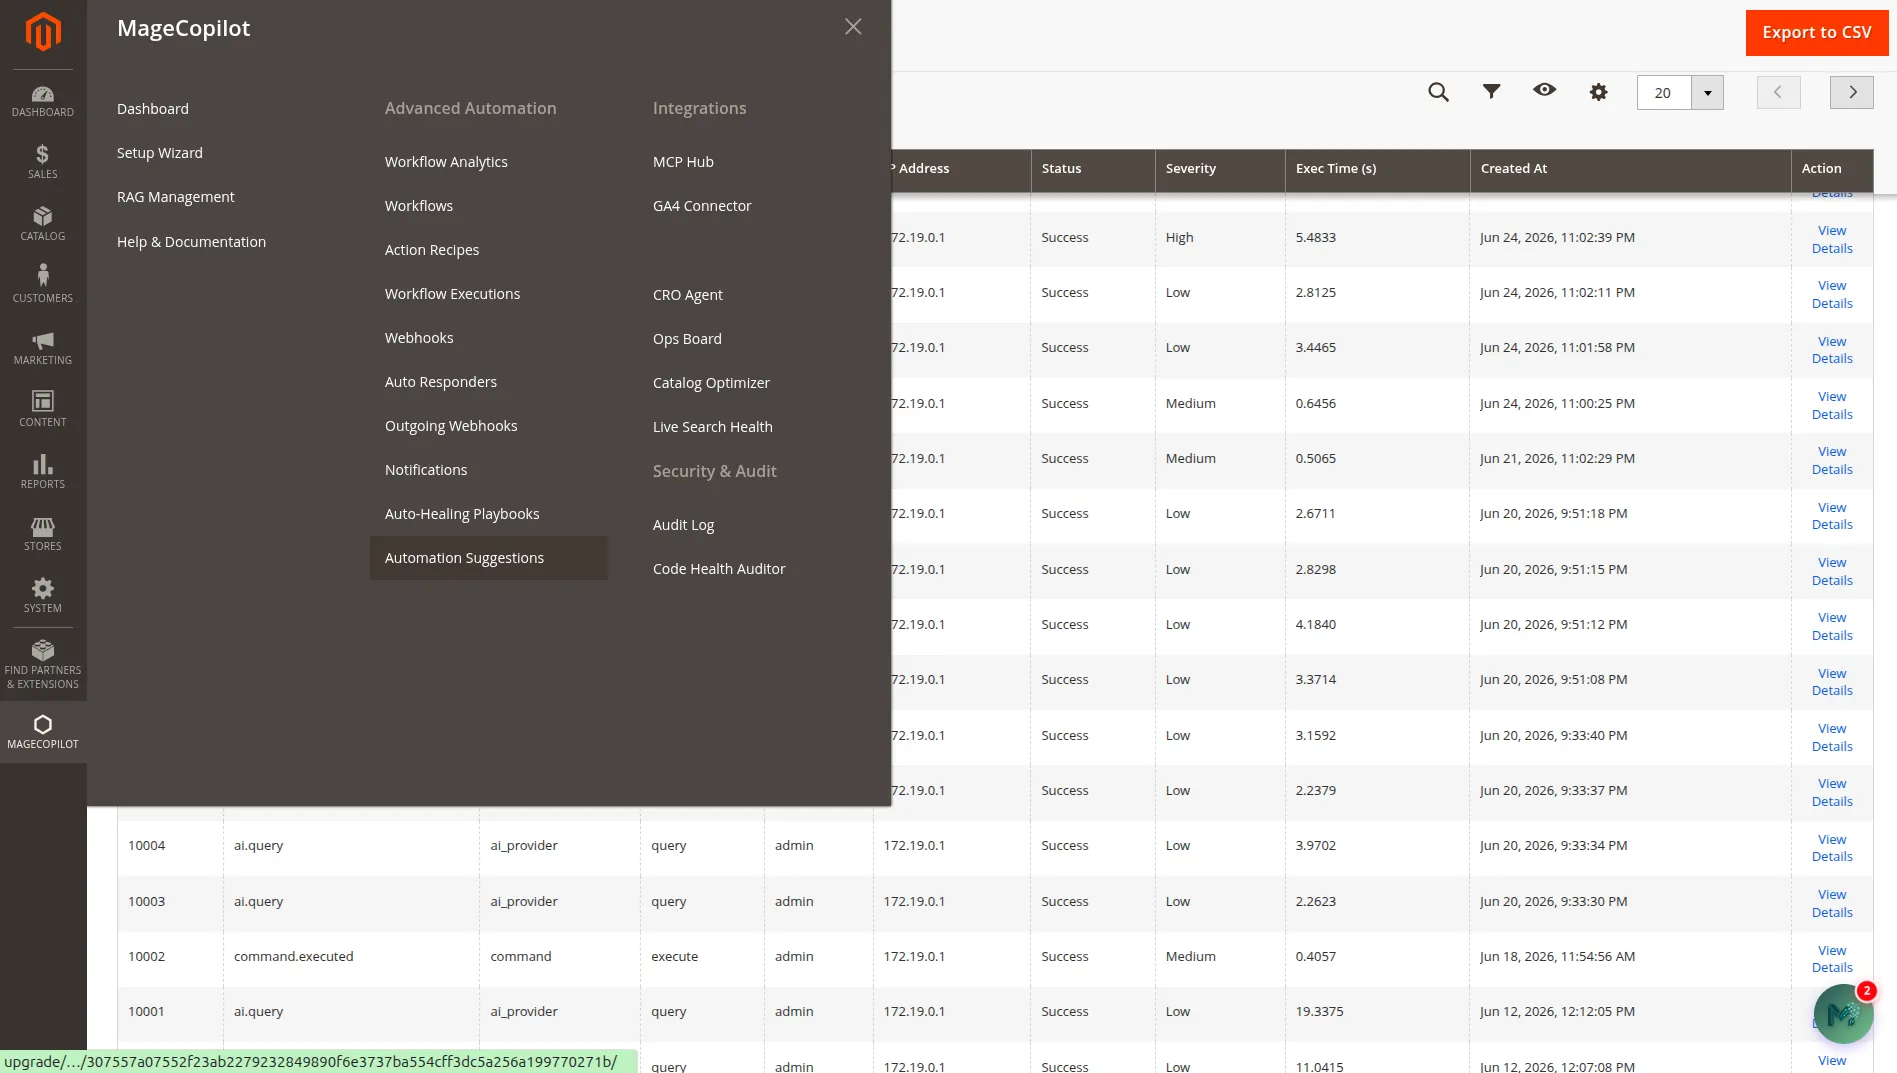
Task: View Details for entry 10003
Action: coord(1832,904)
